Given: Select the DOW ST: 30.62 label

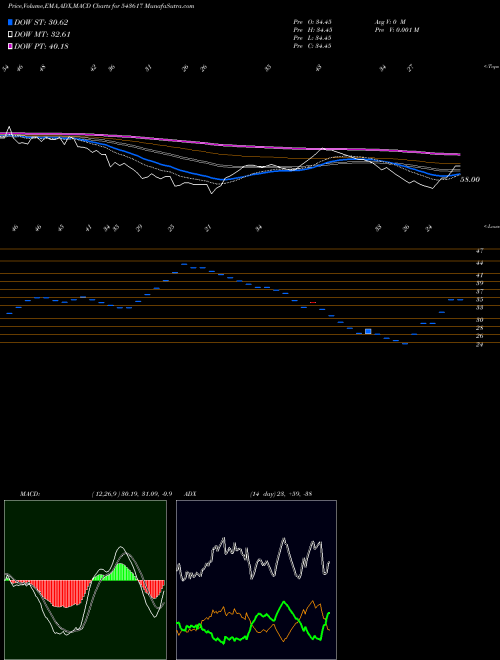Looking at the screenshot, I should click(41, 22).
